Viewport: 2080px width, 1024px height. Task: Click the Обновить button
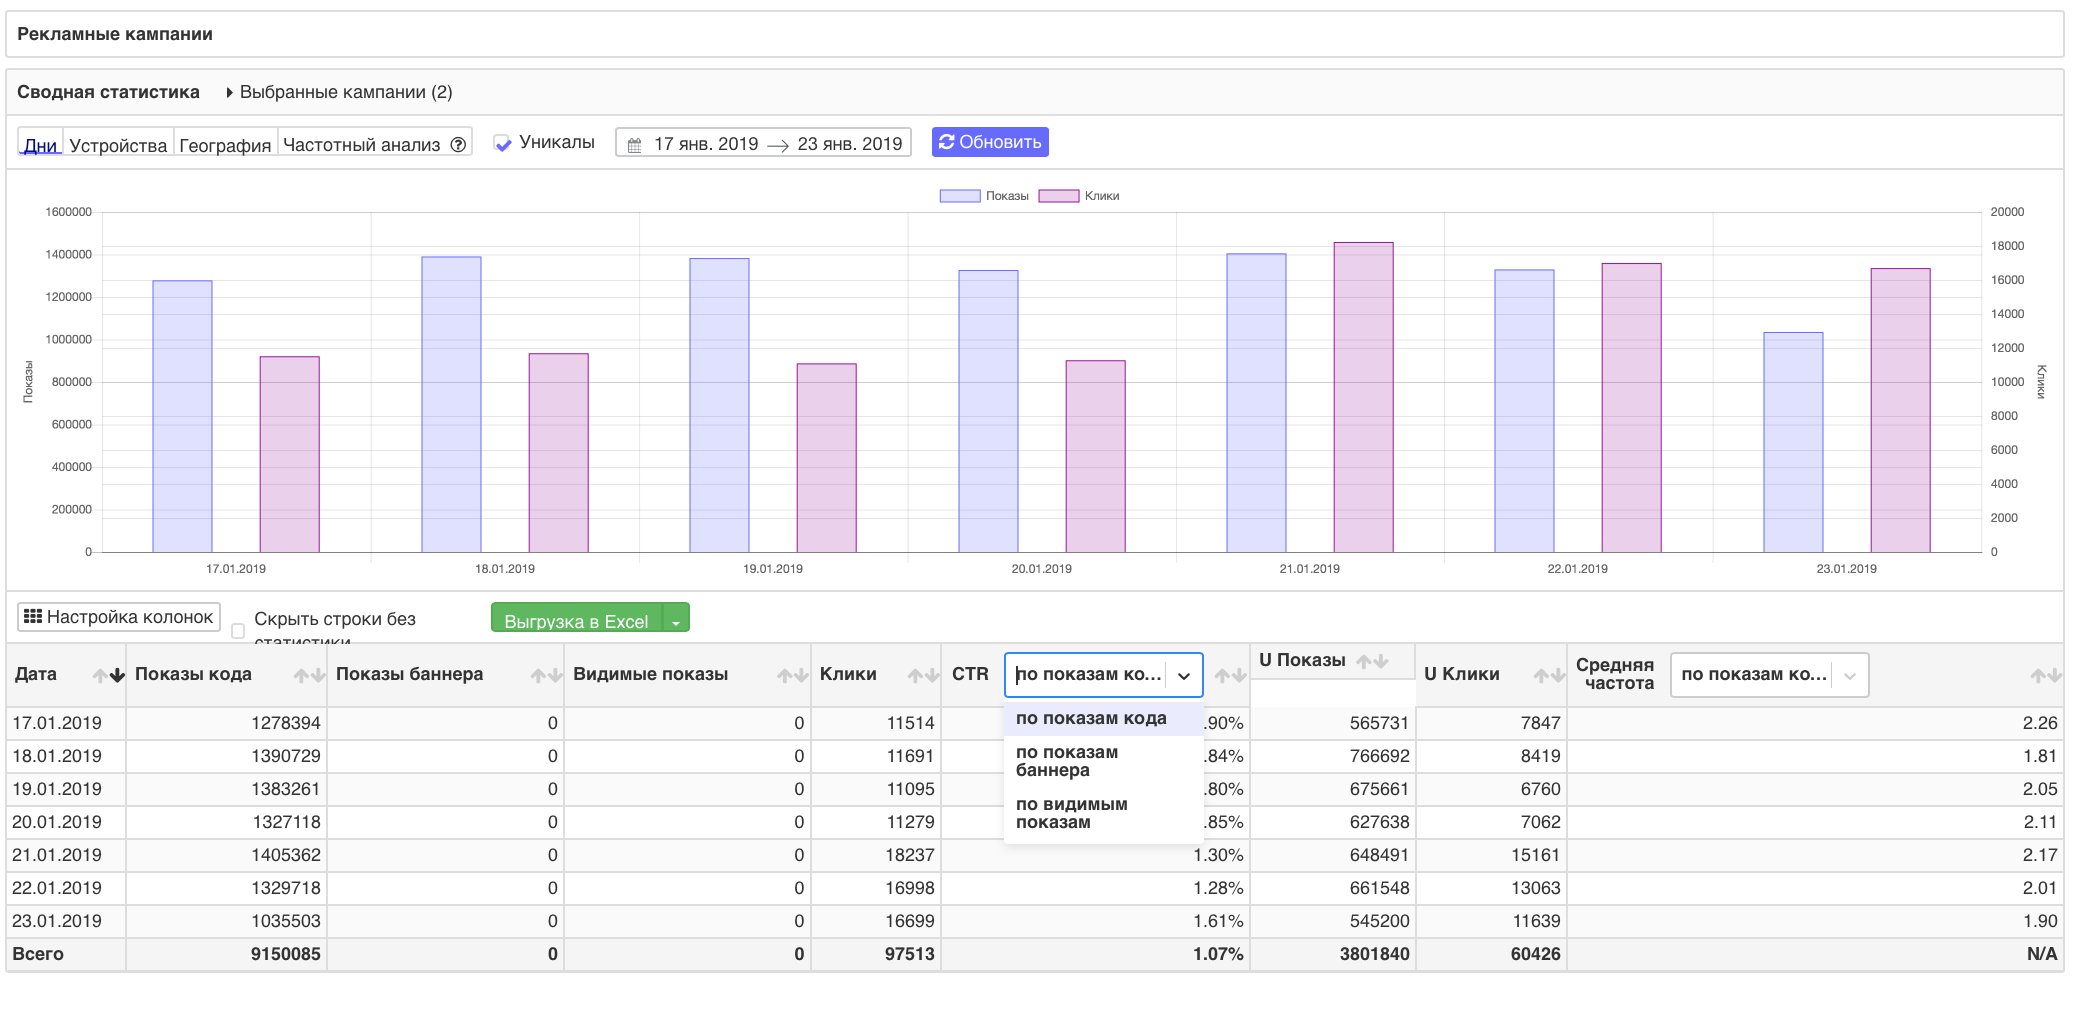pos(989,142)
